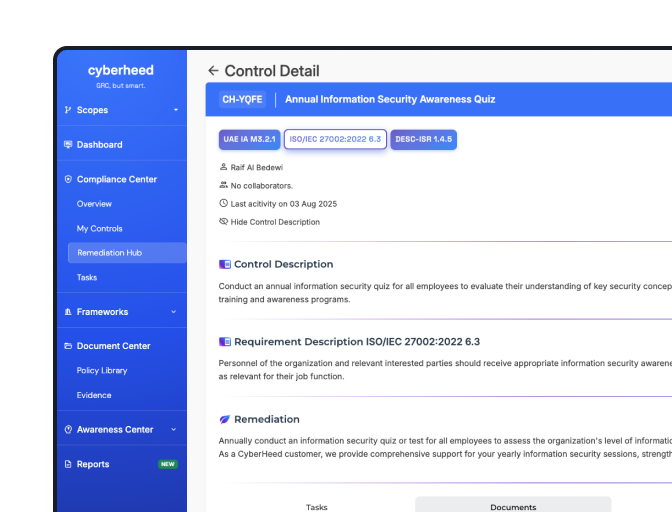Click the Dashboard monitor icon
The image size is (672, 512).
(68, 145)
